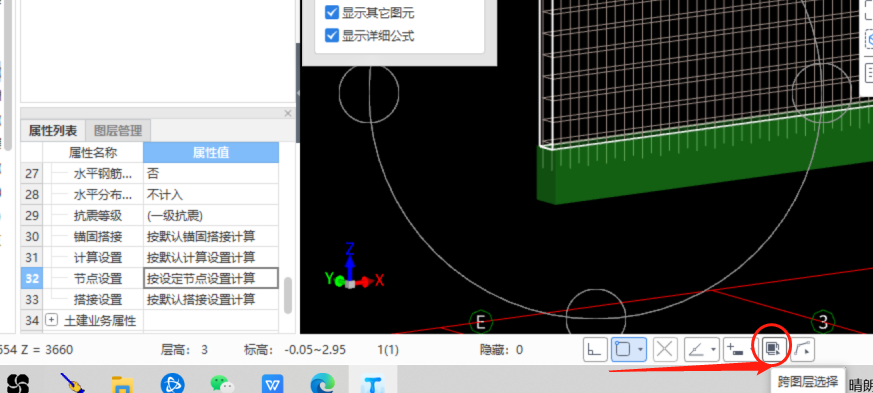Click the 标高: -0.05~2.95 status entry

coord(295,350)
